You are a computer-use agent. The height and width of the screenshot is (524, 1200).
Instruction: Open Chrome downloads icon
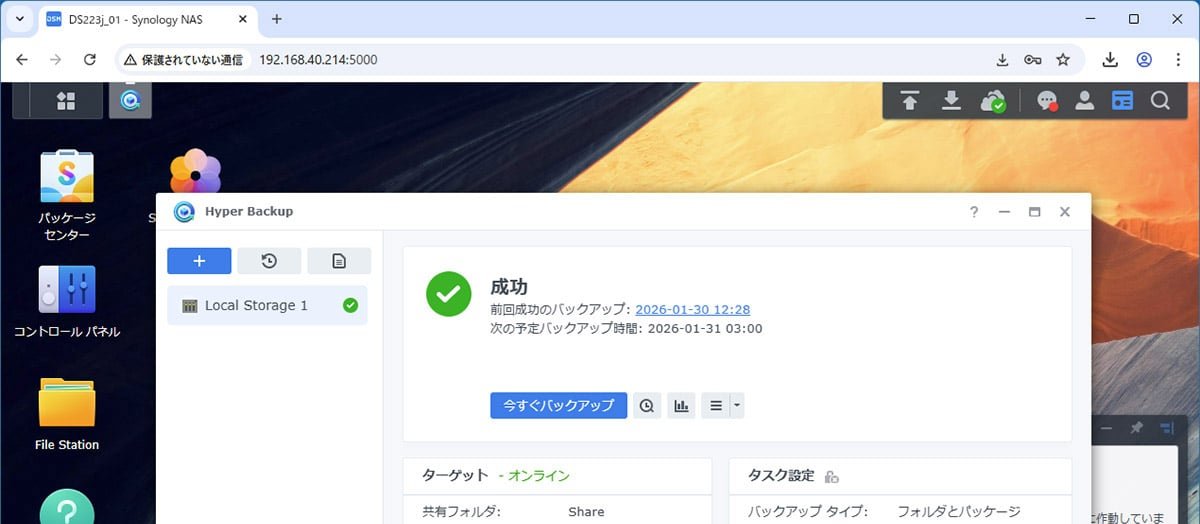coord(1110,60)
